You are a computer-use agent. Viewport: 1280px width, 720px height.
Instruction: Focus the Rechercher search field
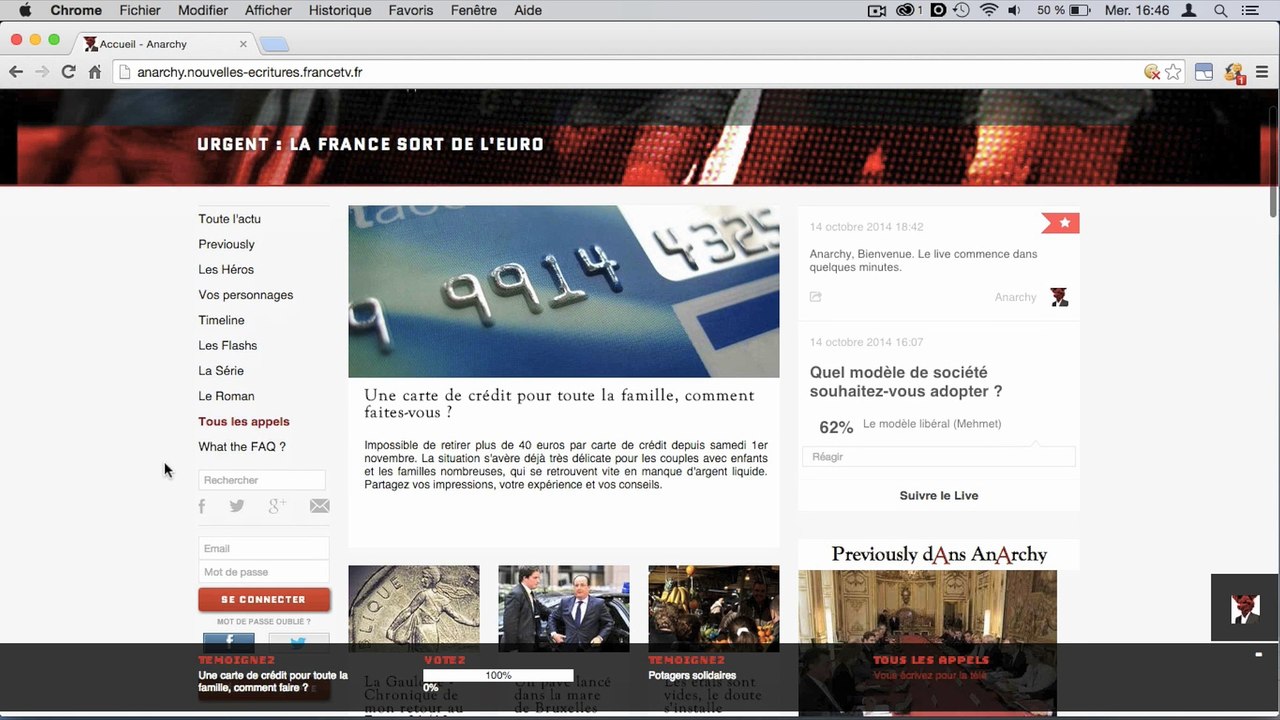pos(262,480)
